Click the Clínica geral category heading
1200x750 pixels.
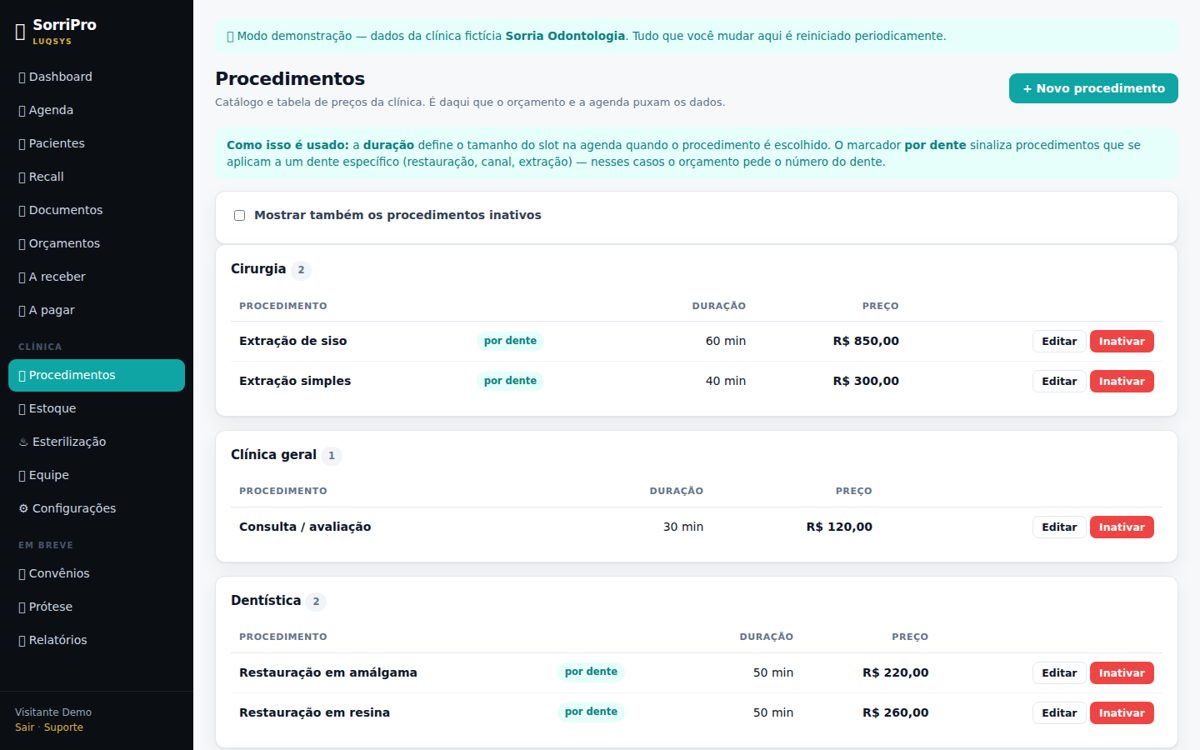(x=273, y=455)
